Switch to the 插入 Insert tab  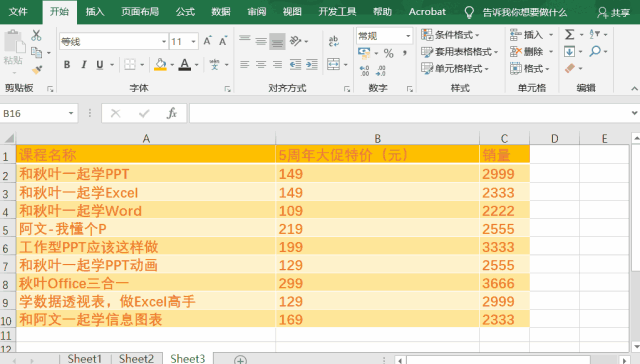tap(95, 12)
